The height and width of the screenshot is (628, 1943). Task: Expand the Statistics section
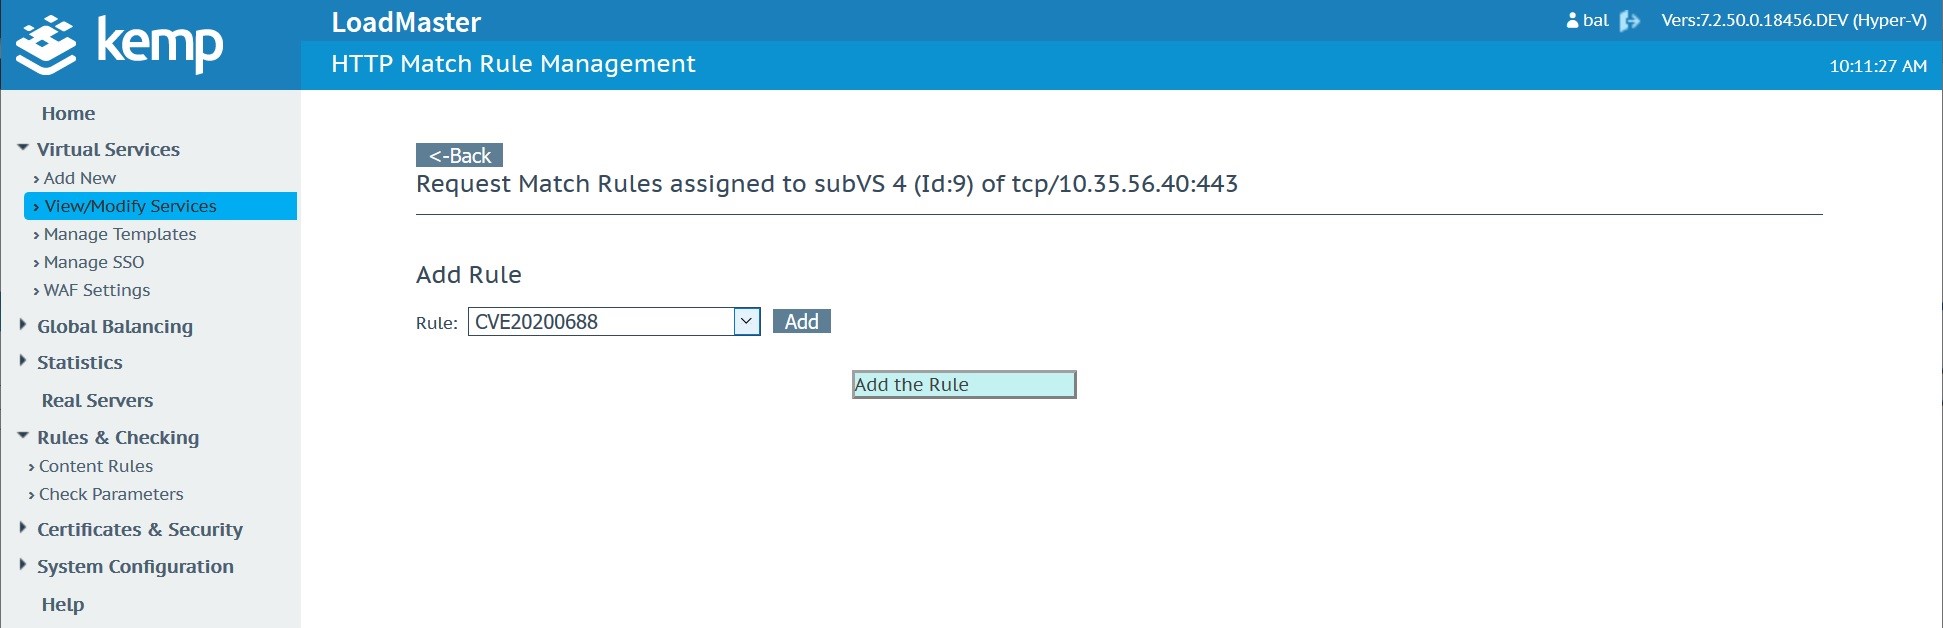23,361
